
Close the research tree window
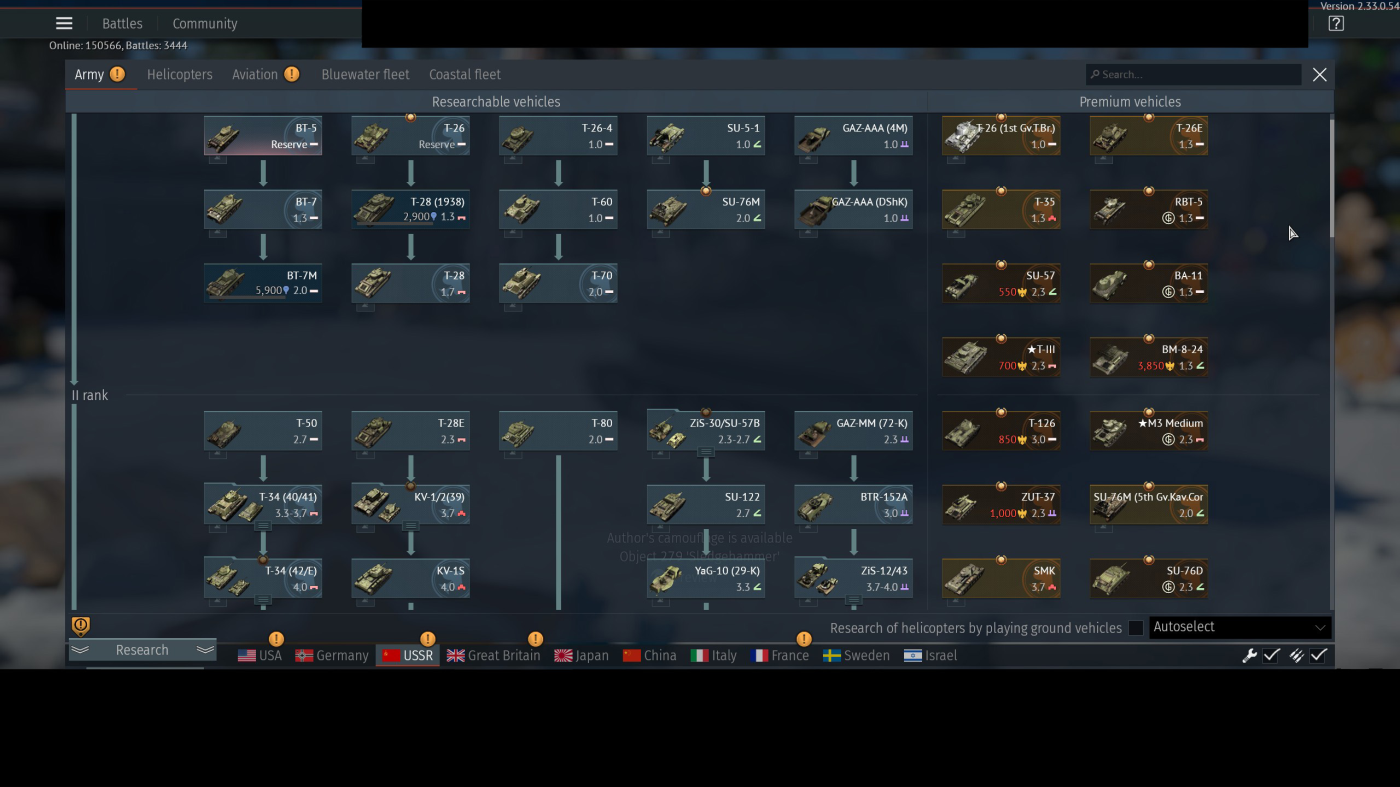coord(1320,74)
